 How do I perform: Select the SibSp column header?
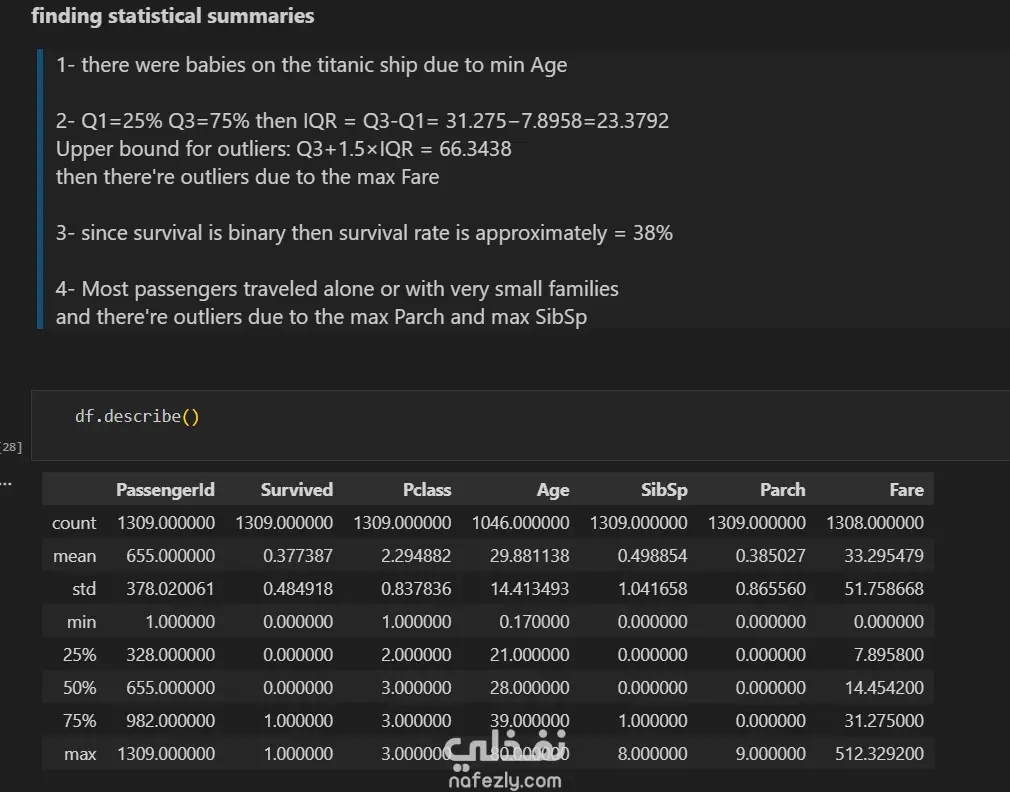[x=664, y=490]
